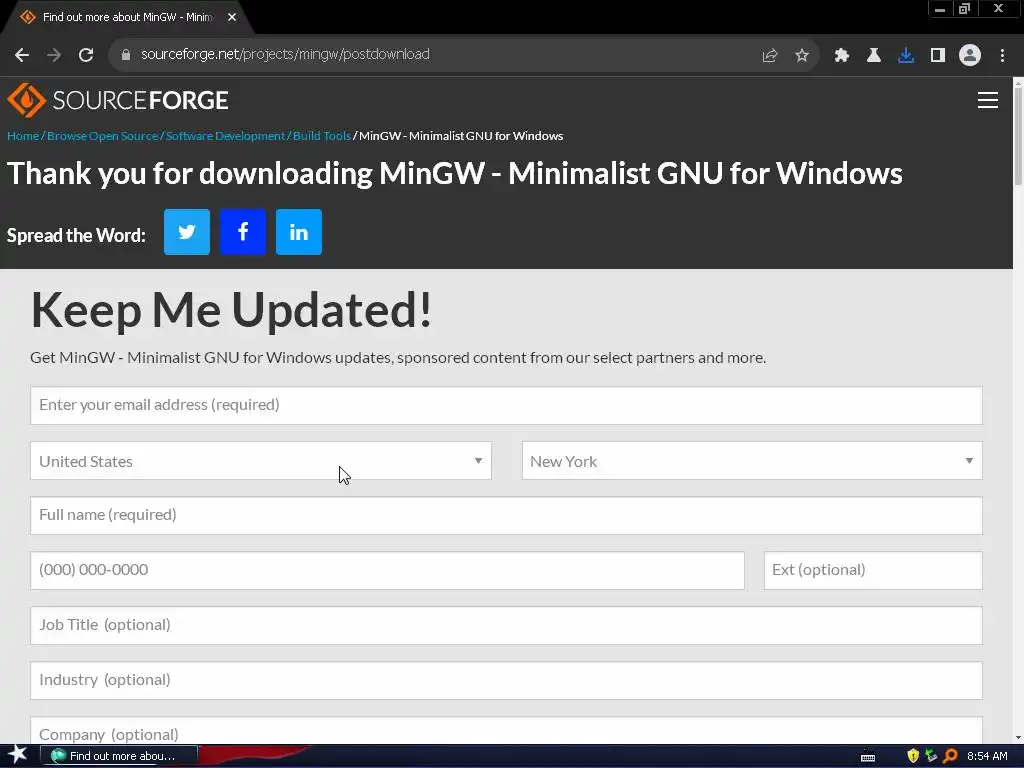Follow the Home breadcrumb link
This screenshot has width=1024, height=768.
pos(23,136)
